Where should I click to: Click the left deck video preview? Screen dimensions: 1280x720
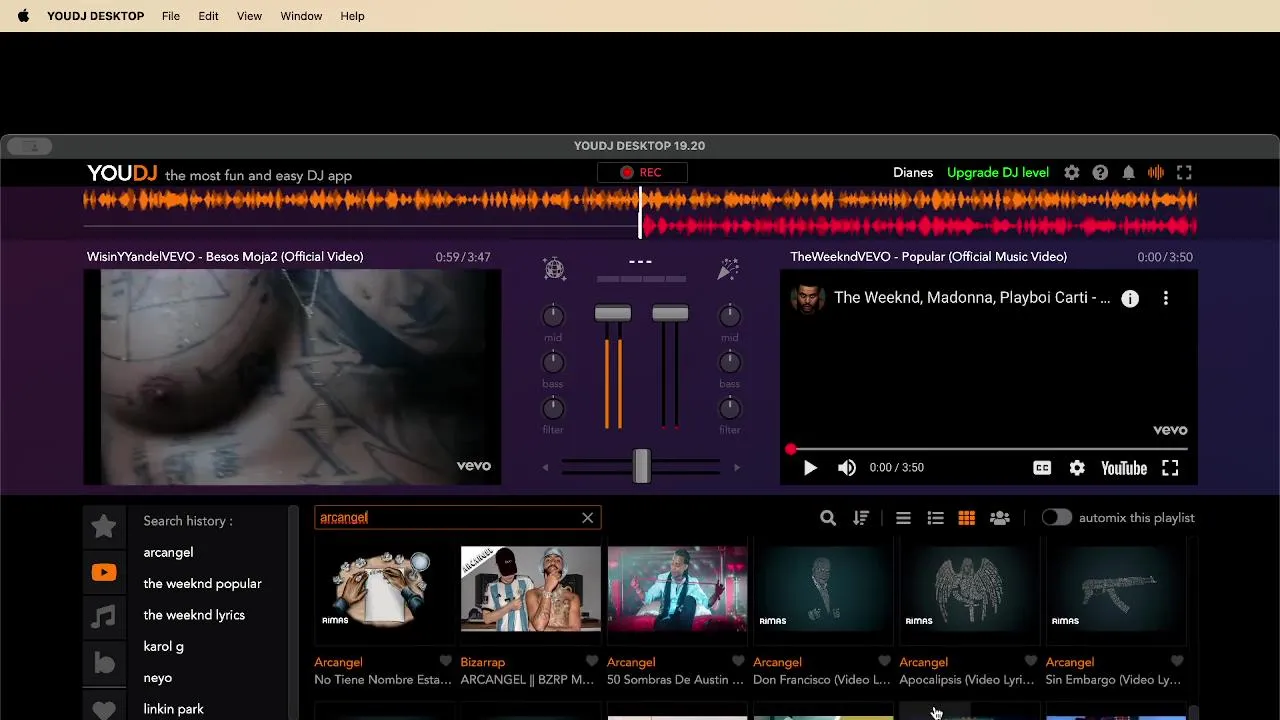click(292, 377)
